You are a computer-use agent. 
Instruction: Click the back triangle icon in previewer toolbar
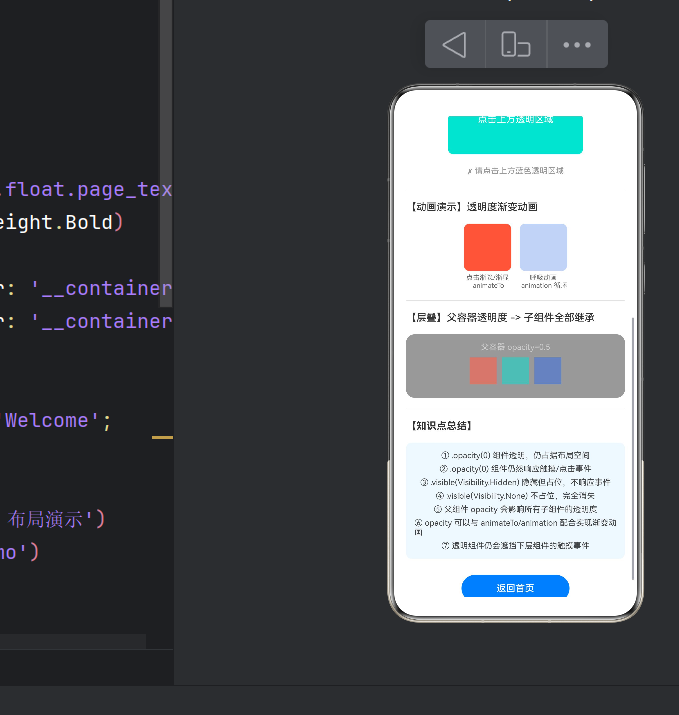pyautogui.click(x=455, y=44)
